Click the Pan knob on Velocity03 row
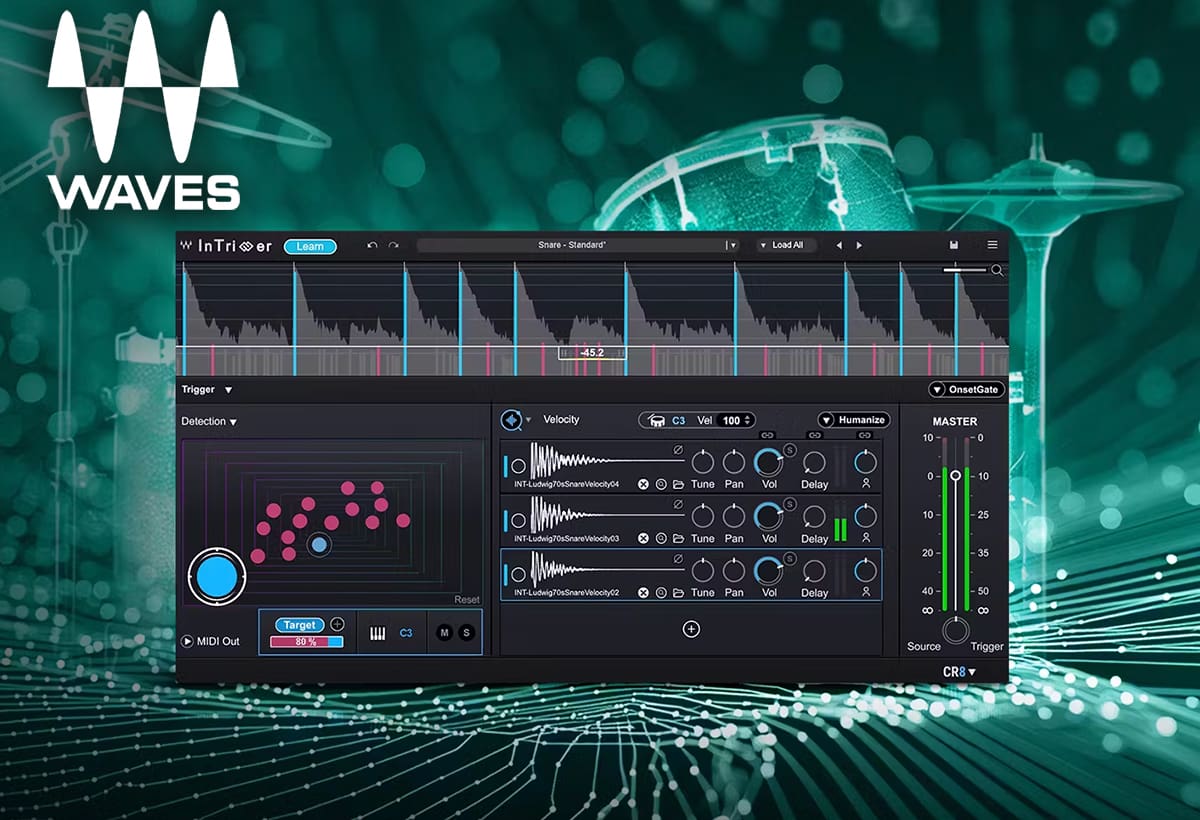 tap(734, 516)
